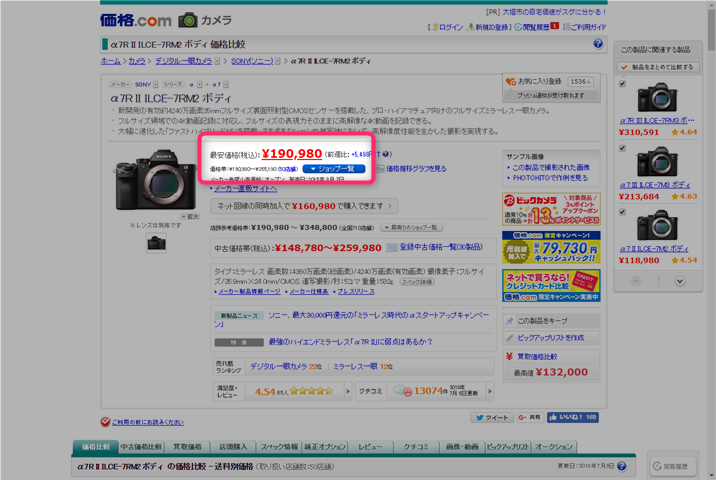Screen dimensions: 716x480
Task: Click the help icon beside 更新日
Action: point(621,466)
